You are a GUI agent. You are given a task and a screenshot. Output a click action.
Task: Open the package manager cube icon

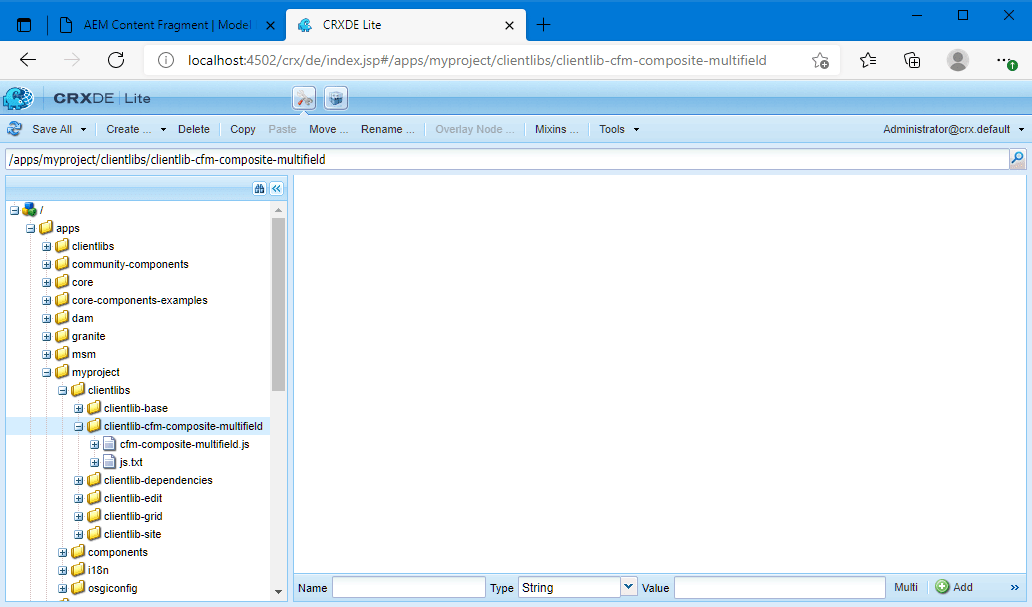(x=336, y=99)
